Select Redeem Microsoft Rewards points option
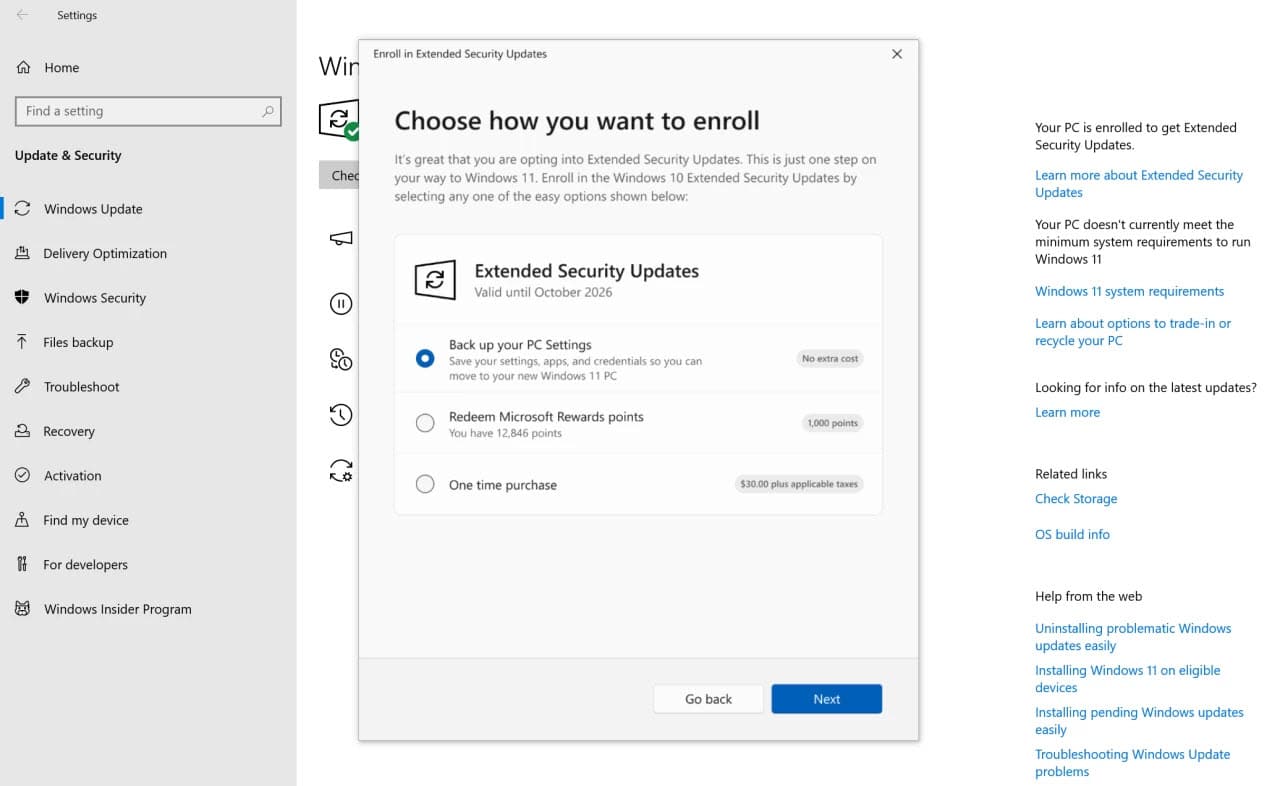This screenshot has height=786, width=1280. pos(425,423)
